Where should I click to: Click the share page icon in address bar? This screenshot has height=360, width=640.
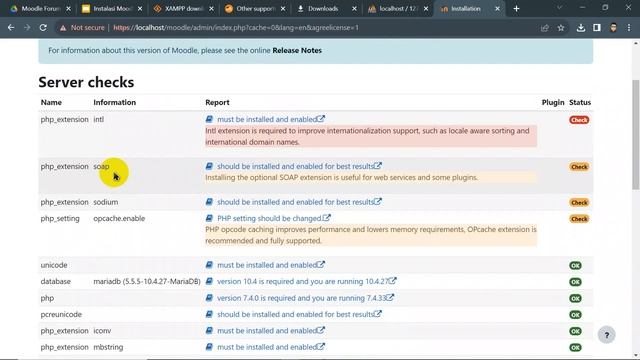point(544,28)
